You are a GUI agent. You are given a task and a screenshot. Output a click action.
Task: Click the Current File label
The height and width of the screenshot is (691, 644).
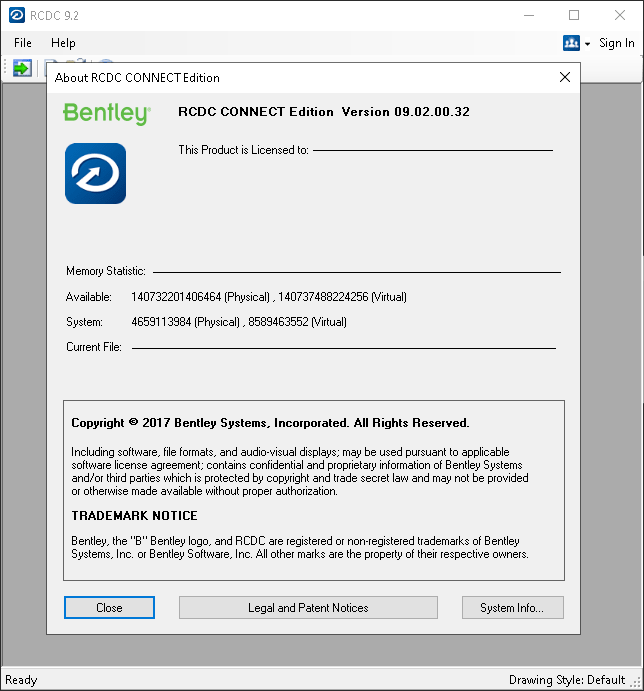pos(94,347)
